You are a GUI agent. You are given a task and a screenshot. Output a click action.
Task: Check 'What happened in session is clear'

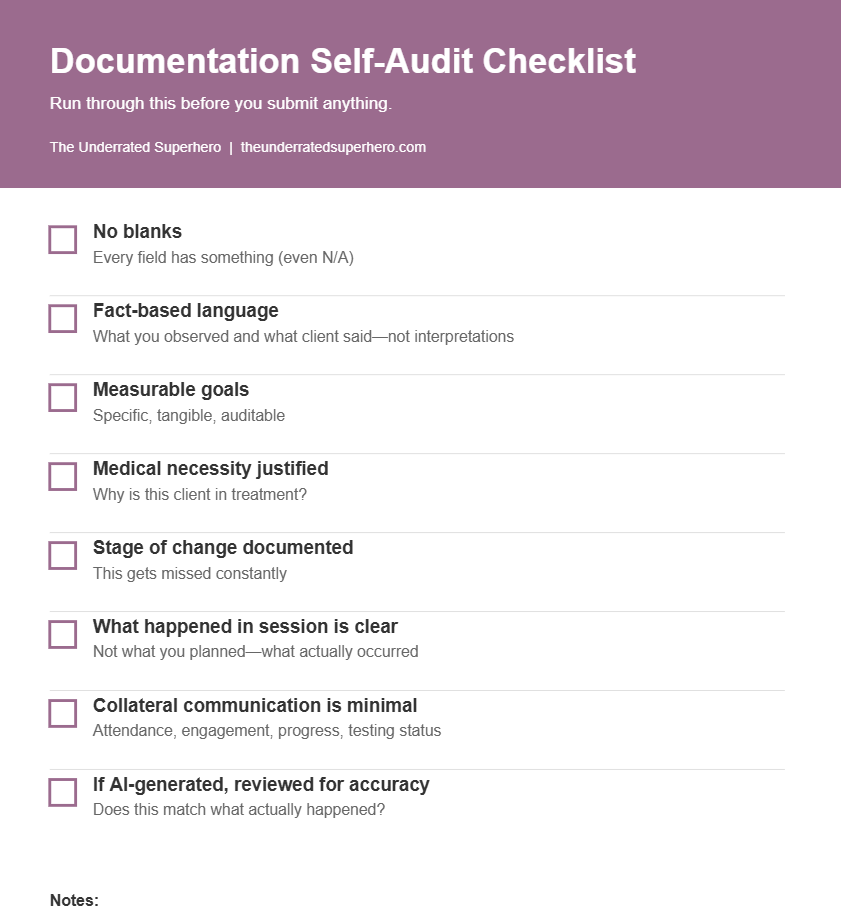click(63, 635)
